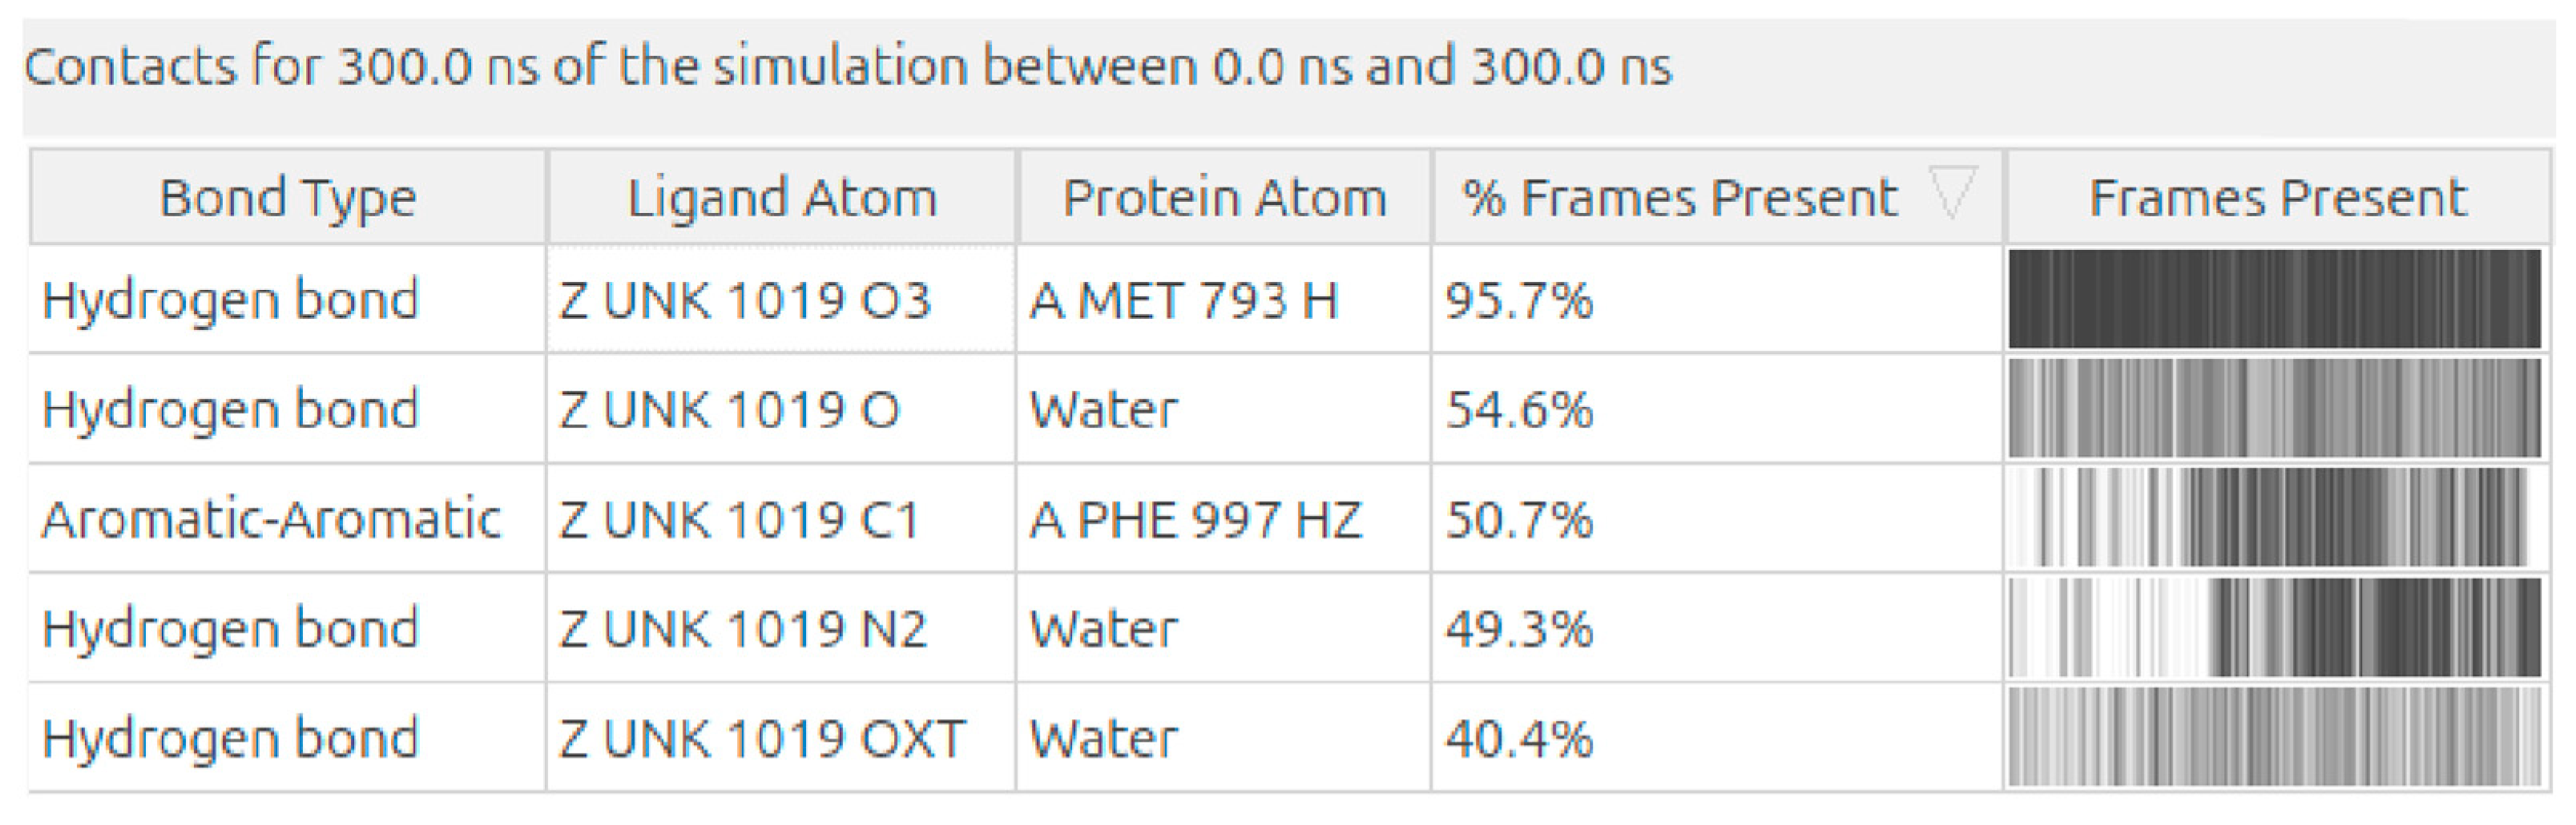The image size is (2576, 825).
Task: Select the Protein Atom column header
Action: point(1224,197)
